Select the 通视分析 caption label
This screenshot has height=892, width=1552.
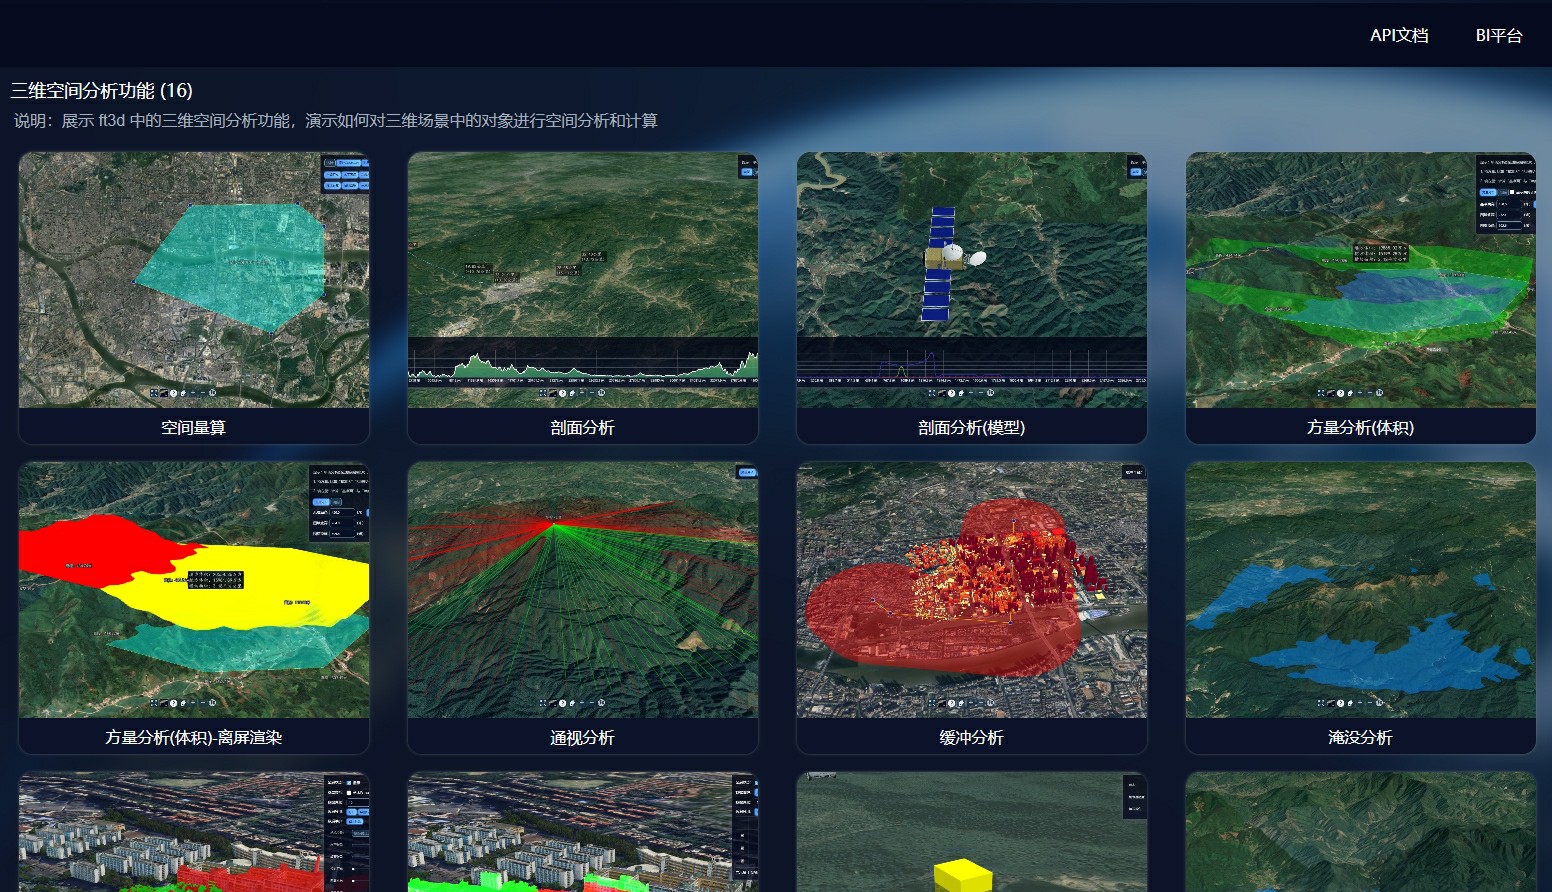click(x=582, y=737)
